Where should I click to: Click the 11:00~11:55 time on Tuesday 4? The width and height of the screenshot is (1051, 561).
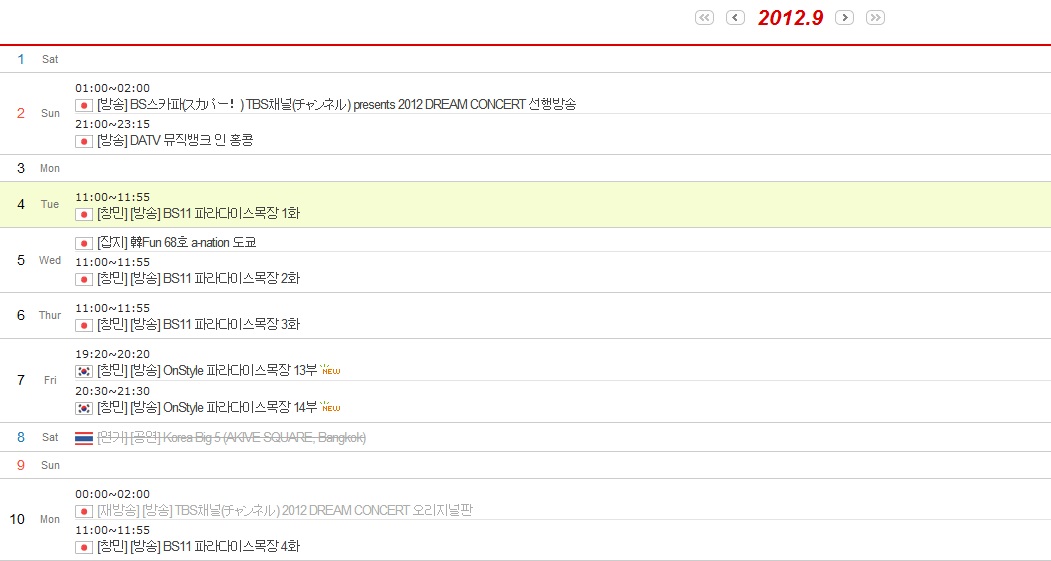click(x=113, y=198)
